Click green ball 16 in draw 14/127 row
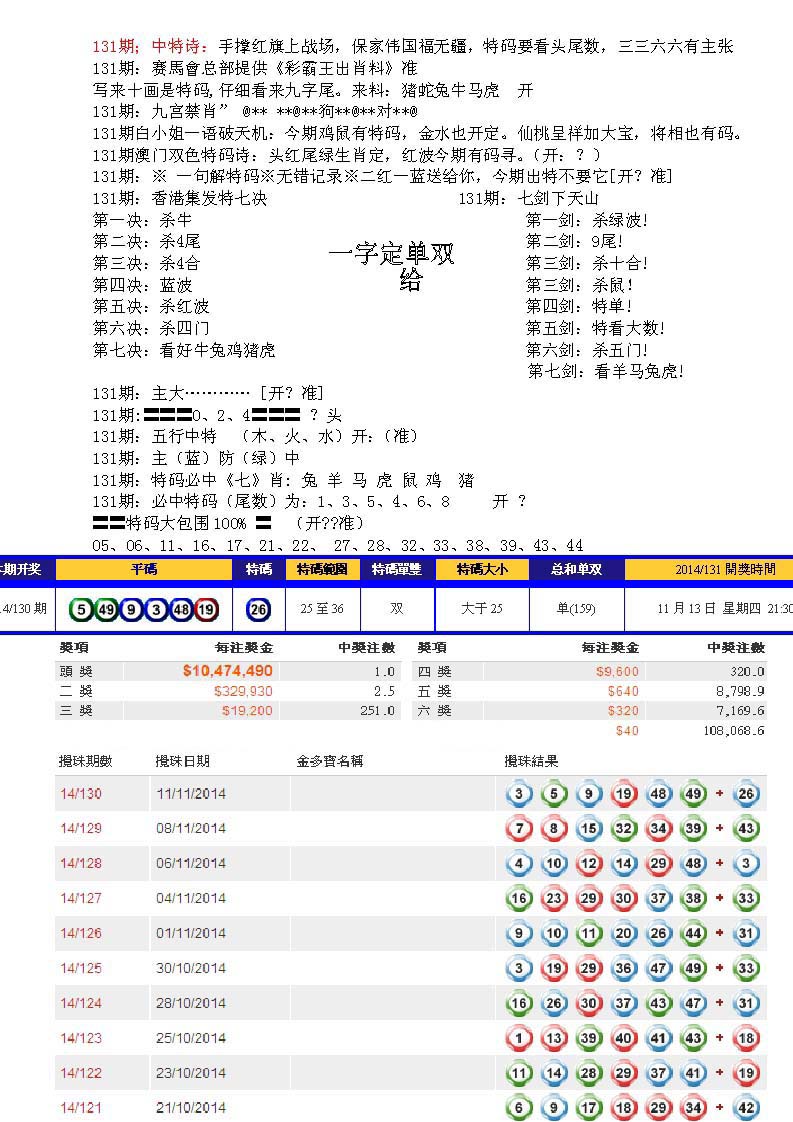 [x=519, y=898]
